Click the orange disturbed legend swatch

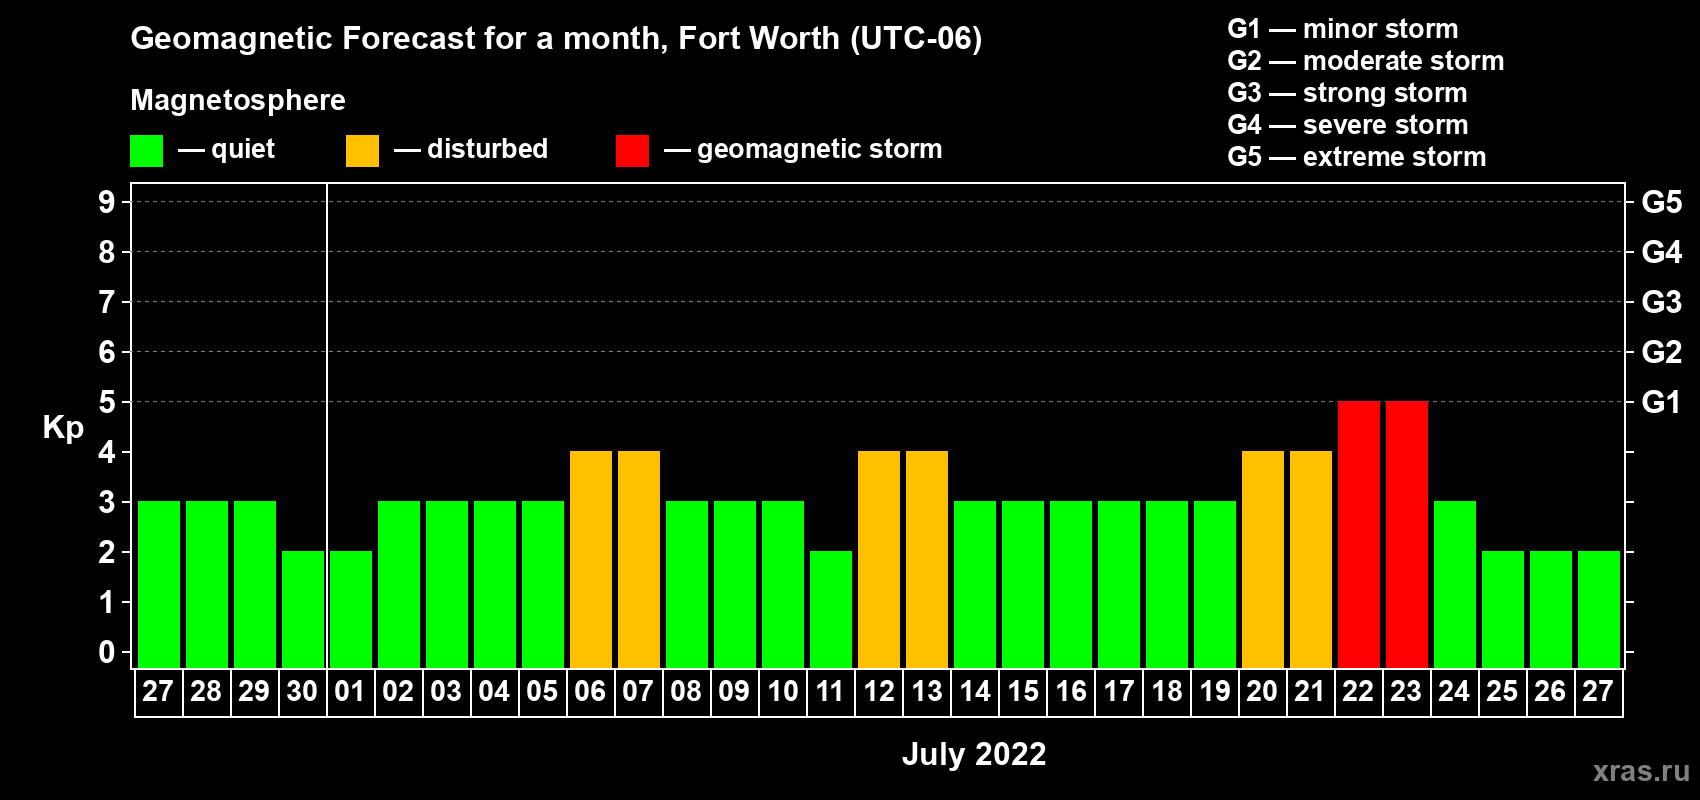(362, 151)
